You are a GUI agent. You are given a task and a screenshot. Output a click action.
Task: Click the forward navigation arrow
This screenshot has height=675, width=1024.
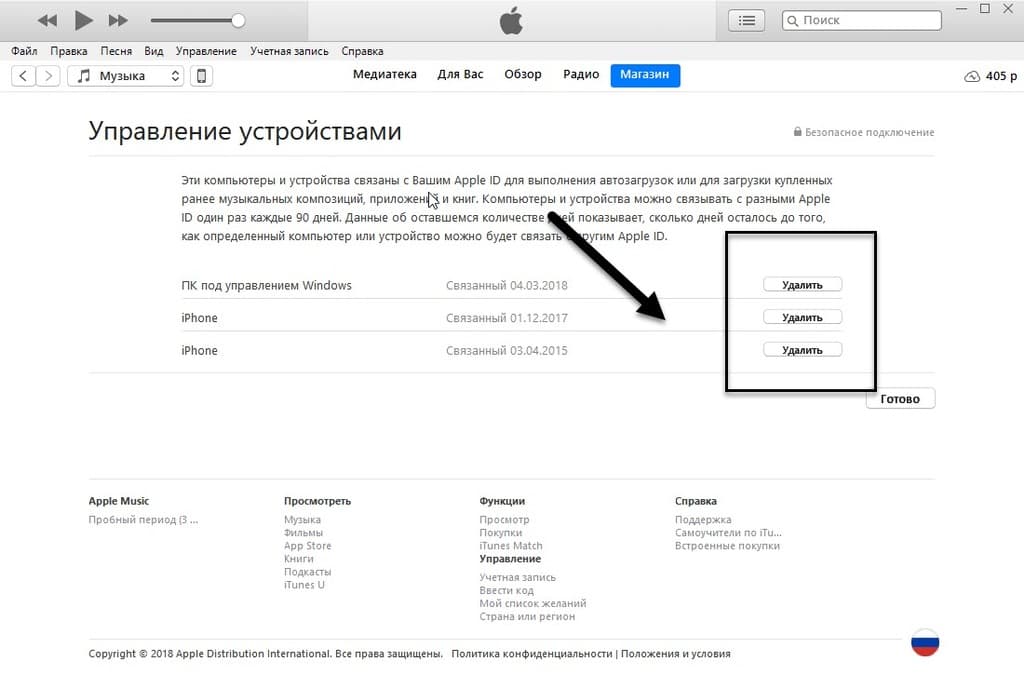(48, 76)
